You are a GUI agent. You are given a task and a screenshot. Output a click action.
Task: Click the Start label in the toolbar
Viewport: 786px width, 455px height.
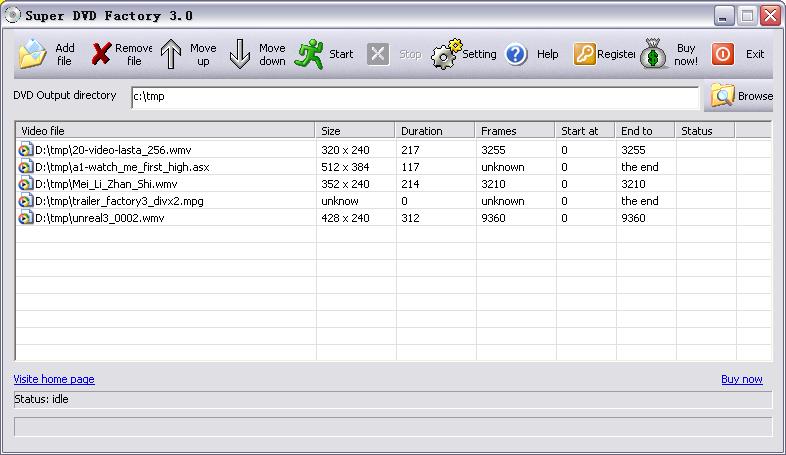pyautogui.click(x=341, y=54)
